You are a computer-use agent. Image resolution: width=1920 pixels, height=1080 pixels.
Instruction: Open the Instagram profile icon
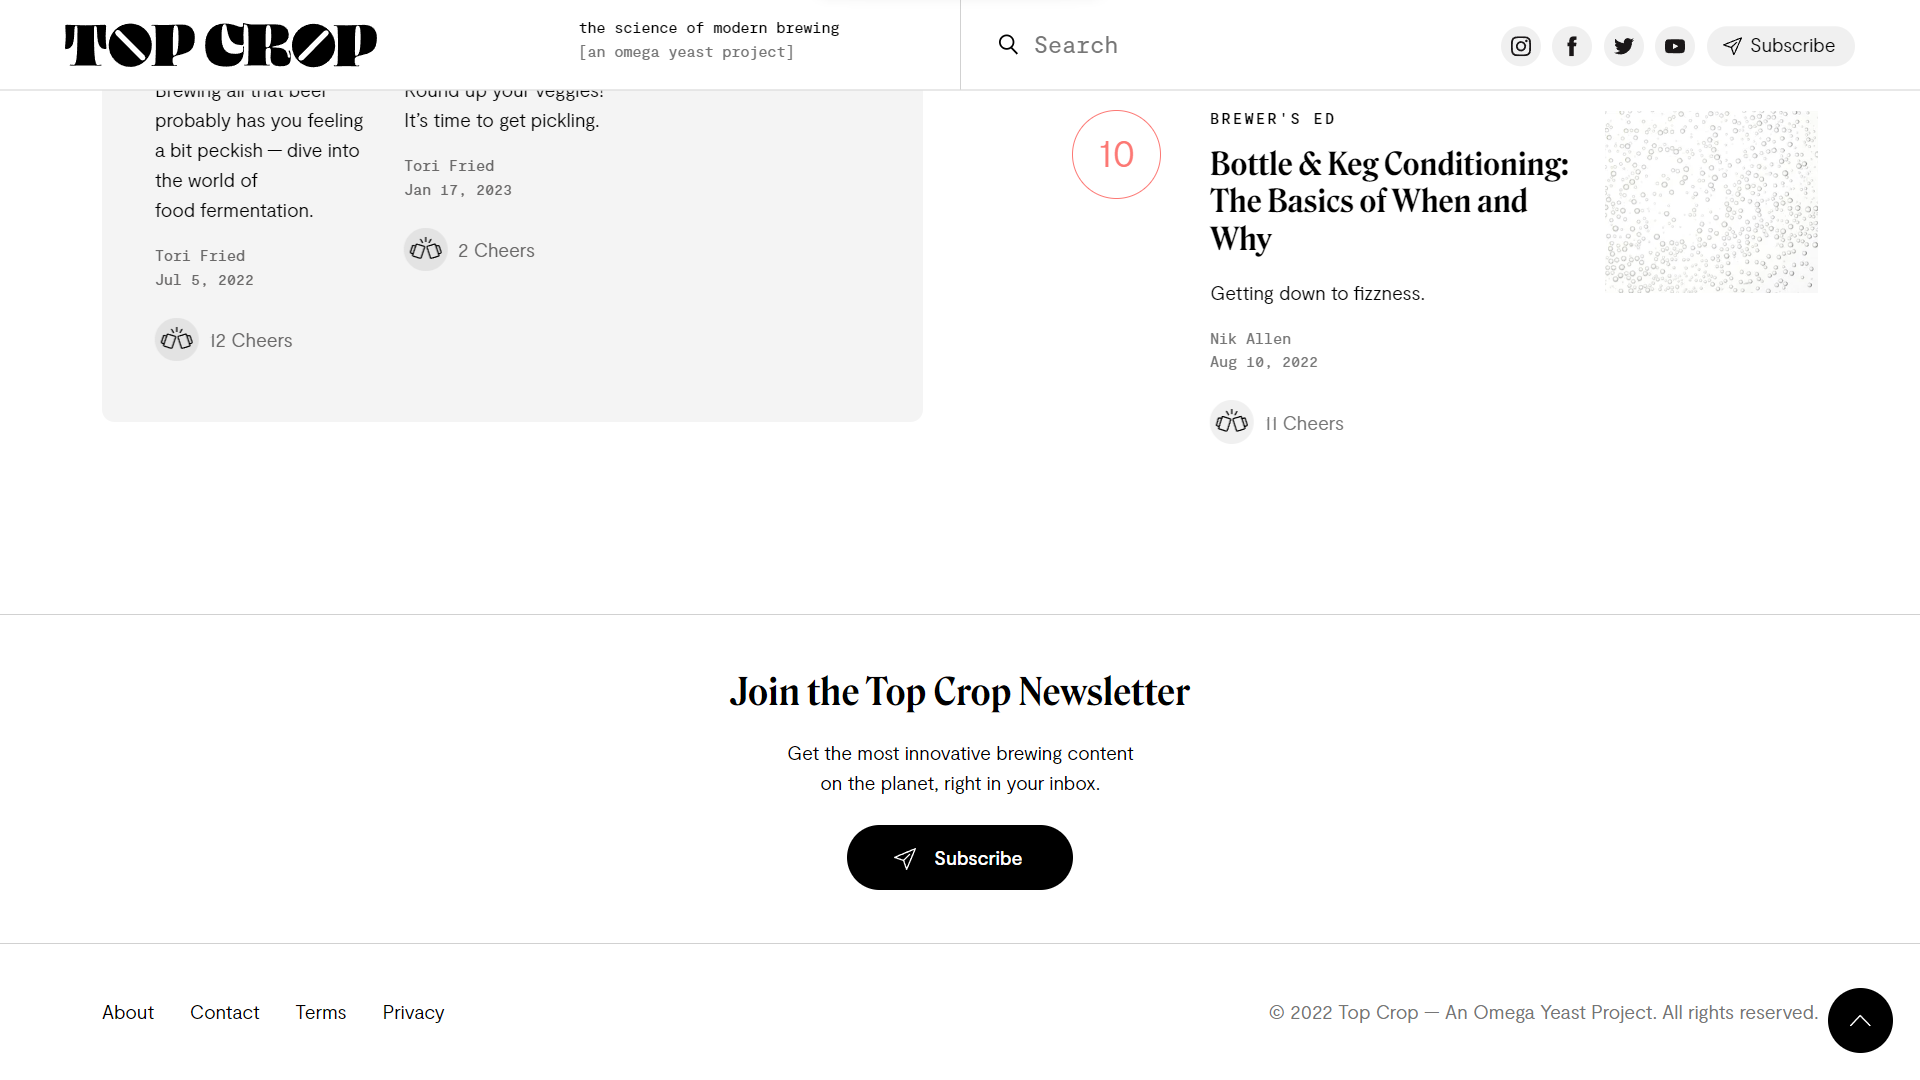pyautogui.click(x=1521, y=46)
